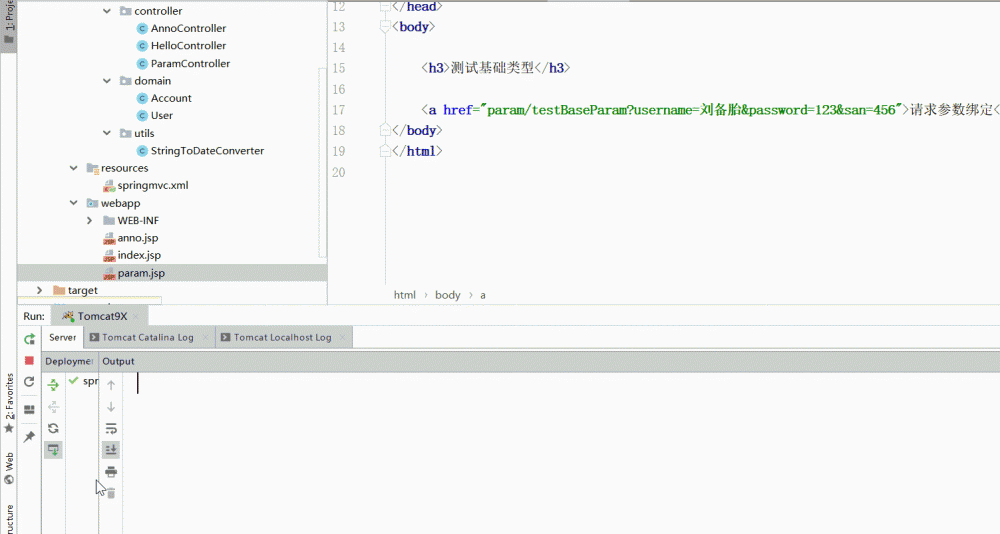Click the Project tree vertical scrollbar

click(322, 163)
